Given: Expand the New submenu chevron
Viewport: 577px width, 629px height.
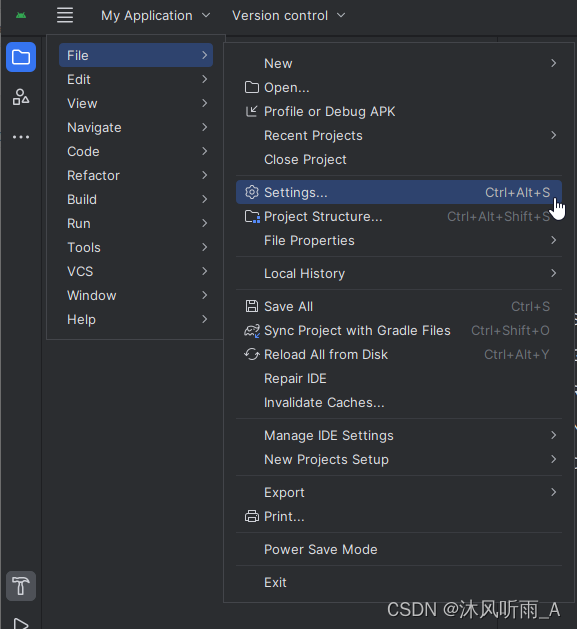Looking at the screenshot, I should [553, 63].
